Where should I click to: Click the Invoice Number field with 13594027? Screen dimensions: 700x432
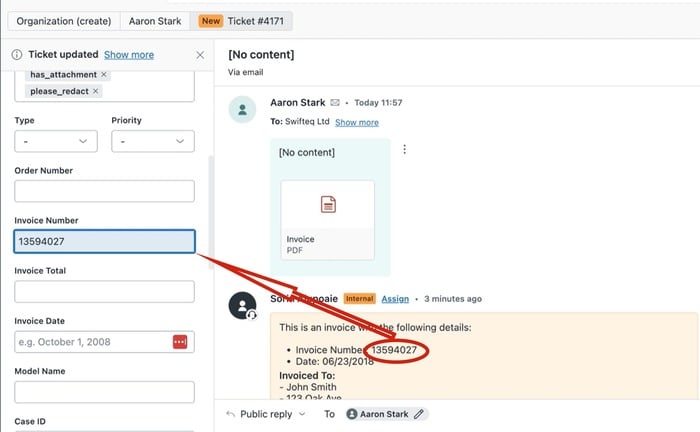click(x=104, y=241)
